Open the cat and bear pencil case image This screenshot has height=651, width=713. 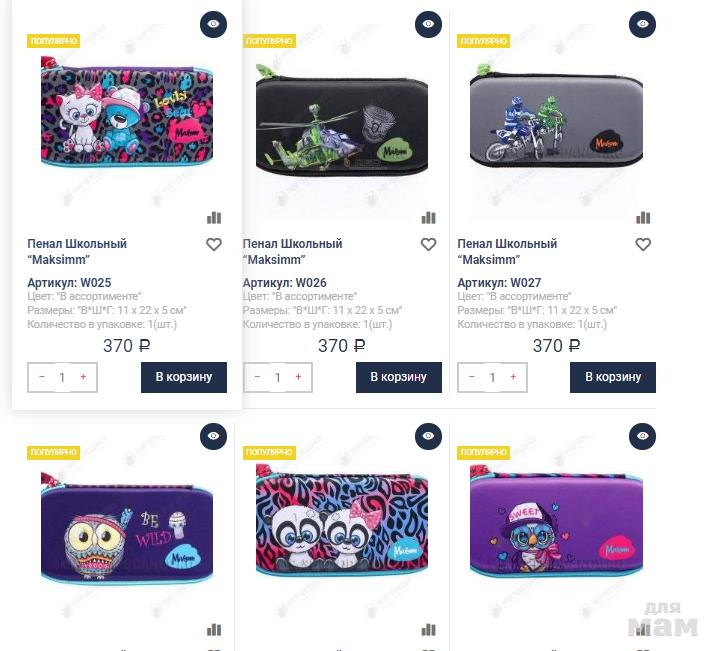[x=127, y=112]
